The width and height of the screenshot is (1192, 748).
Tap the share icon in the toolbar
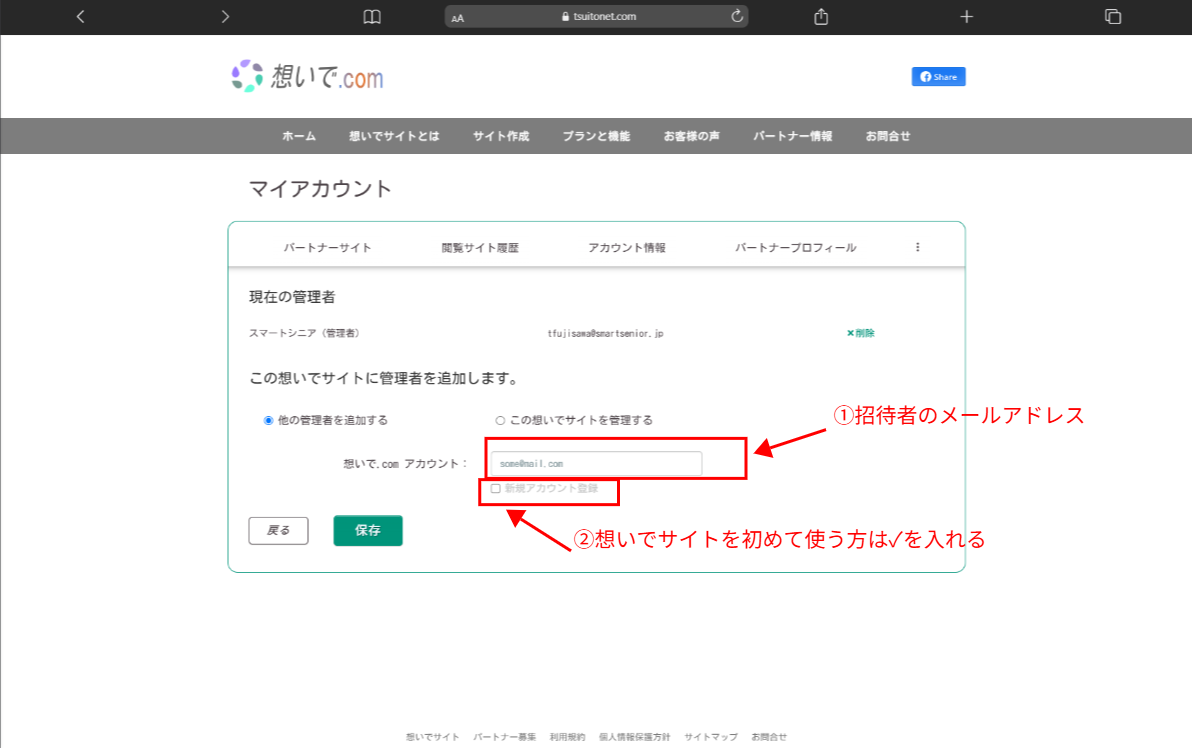pos(821,16)
